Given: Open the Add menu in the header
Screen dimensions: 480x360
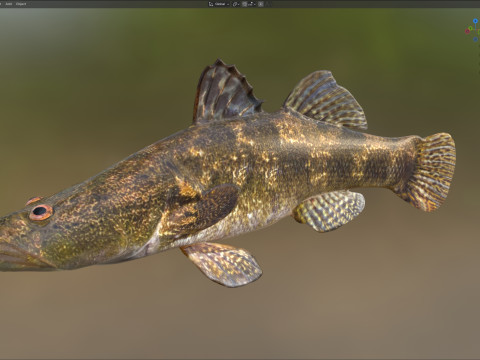Looking at the screenshot, I should [x=9, y=4].
